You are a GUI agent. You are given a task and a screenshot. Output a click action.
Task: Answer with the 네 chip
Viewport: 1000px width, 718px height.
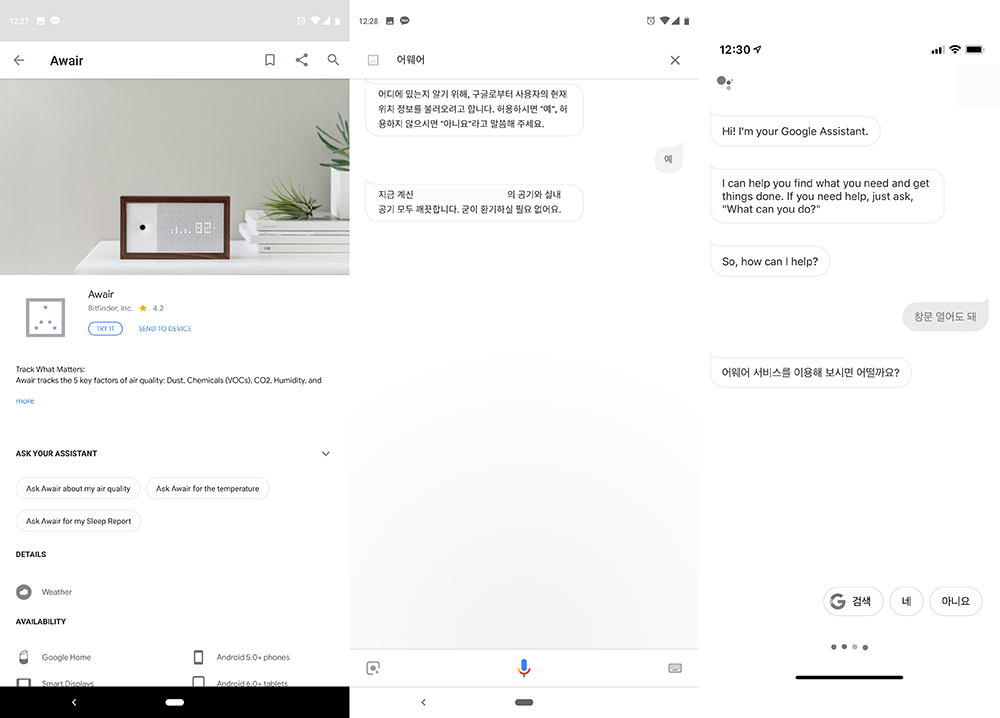click(x=906, y=601)
